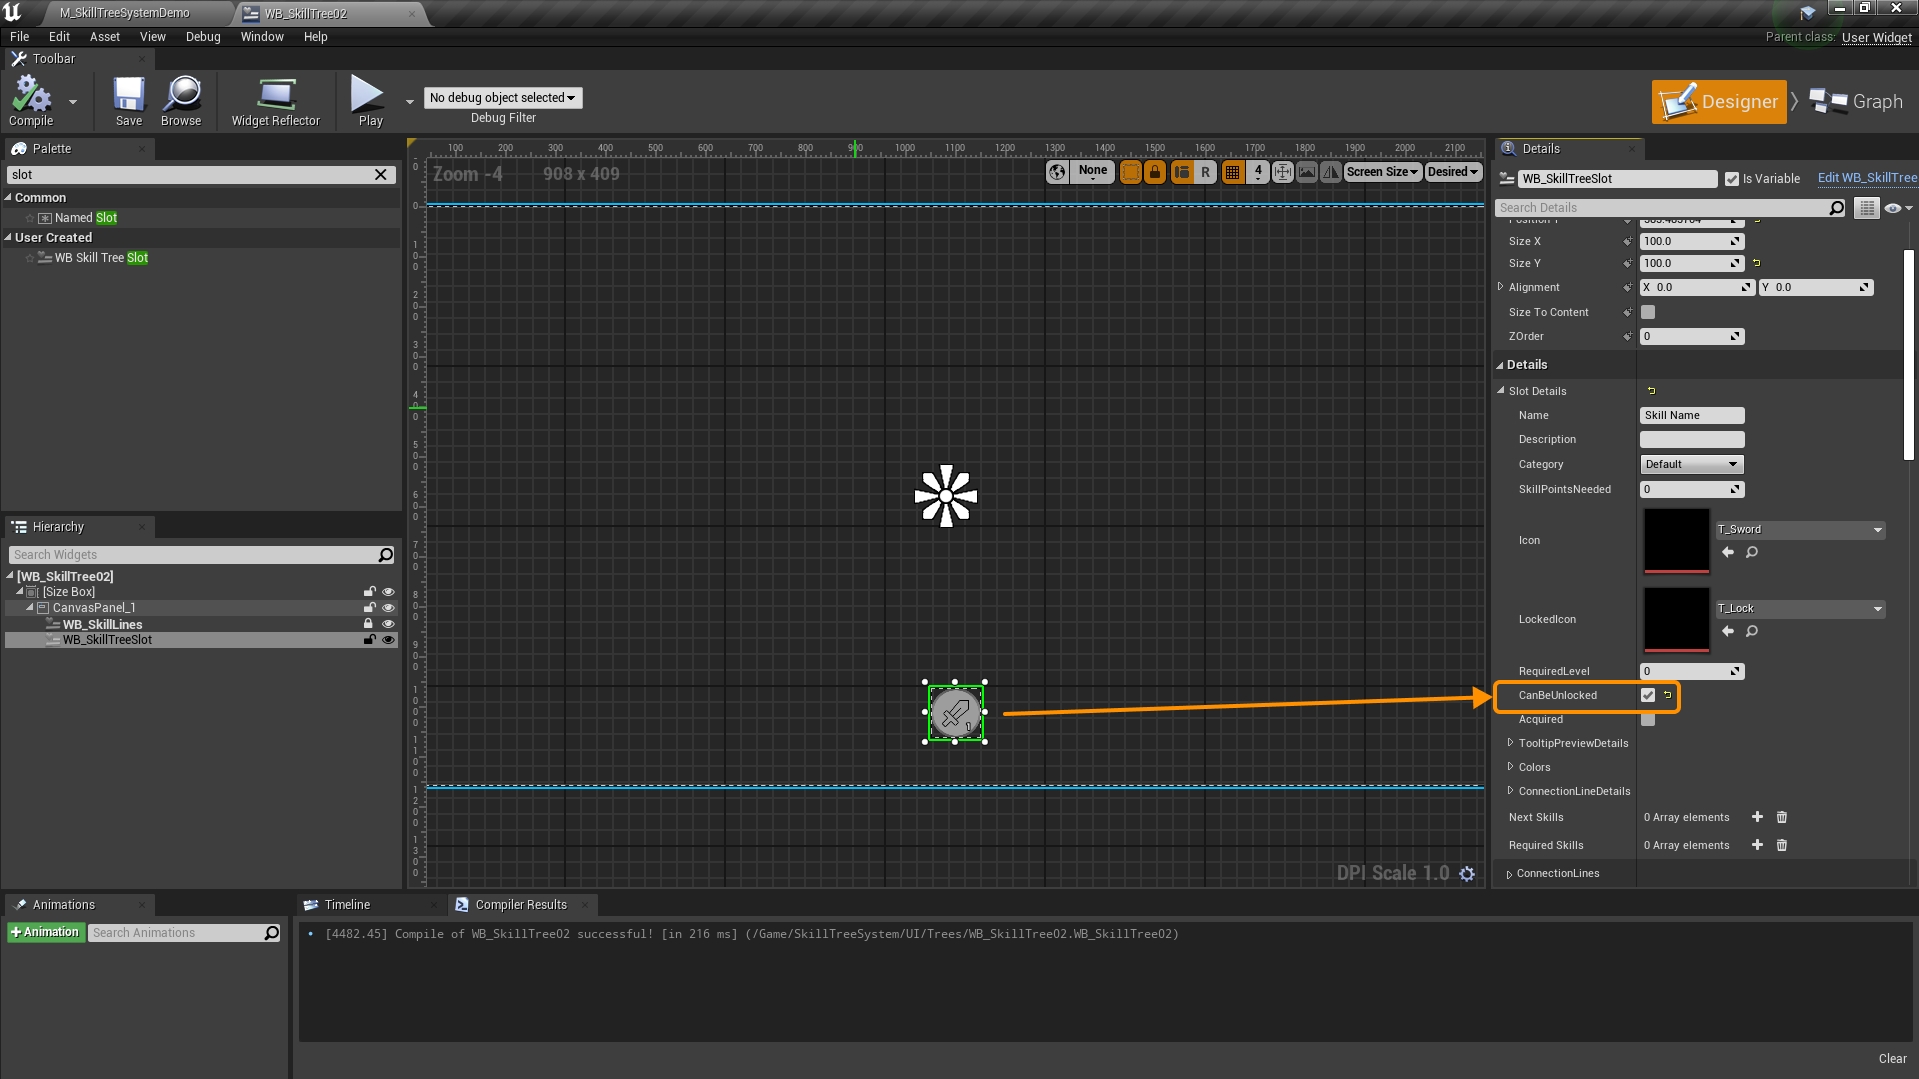Switch to Graph editor mode
The width and height of the screenshot is (1919, 1079).
(1857, 102)
